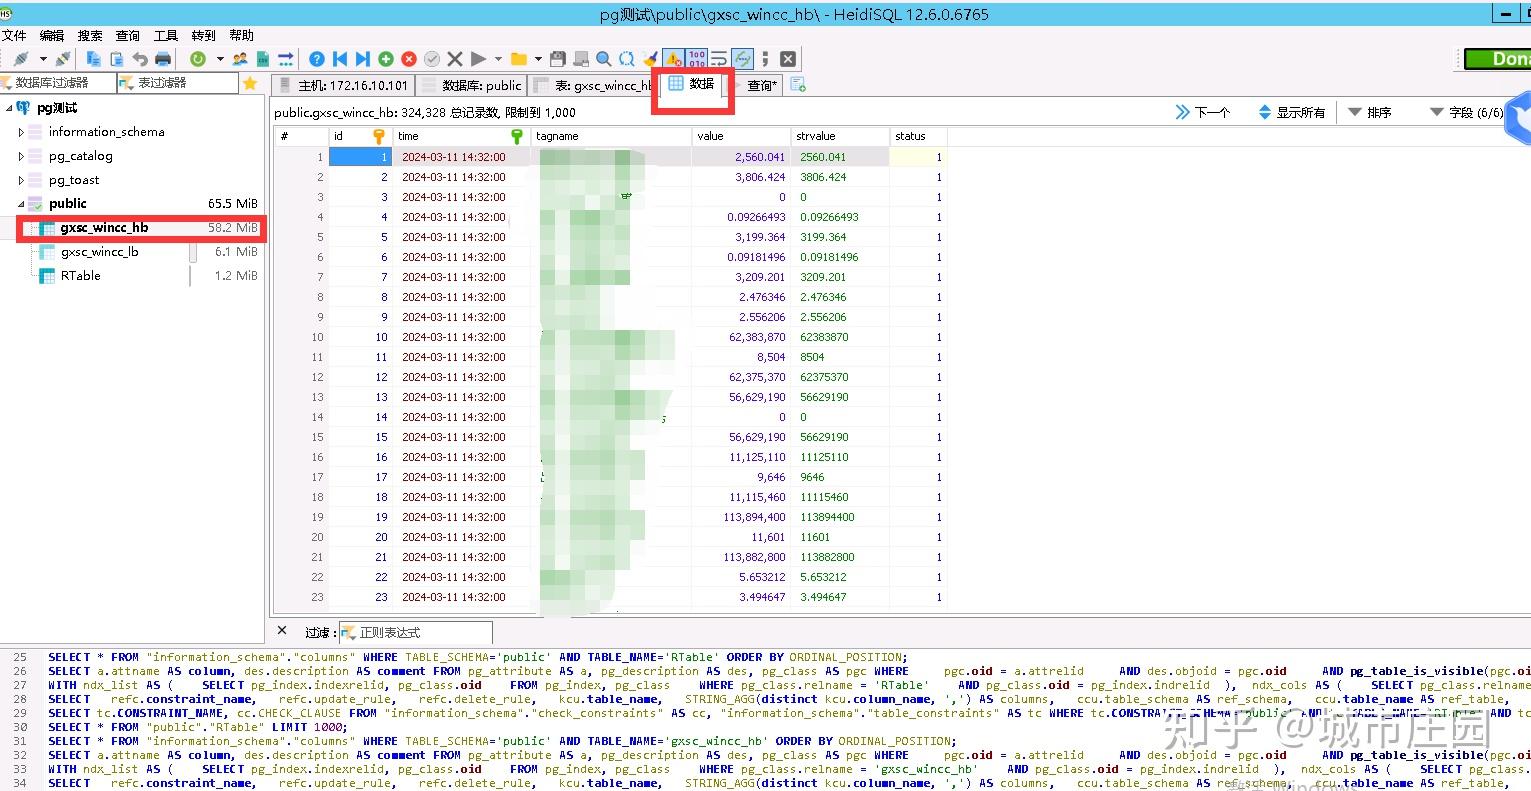
Task: Open the help question mark icon
Action: point(316,58)
